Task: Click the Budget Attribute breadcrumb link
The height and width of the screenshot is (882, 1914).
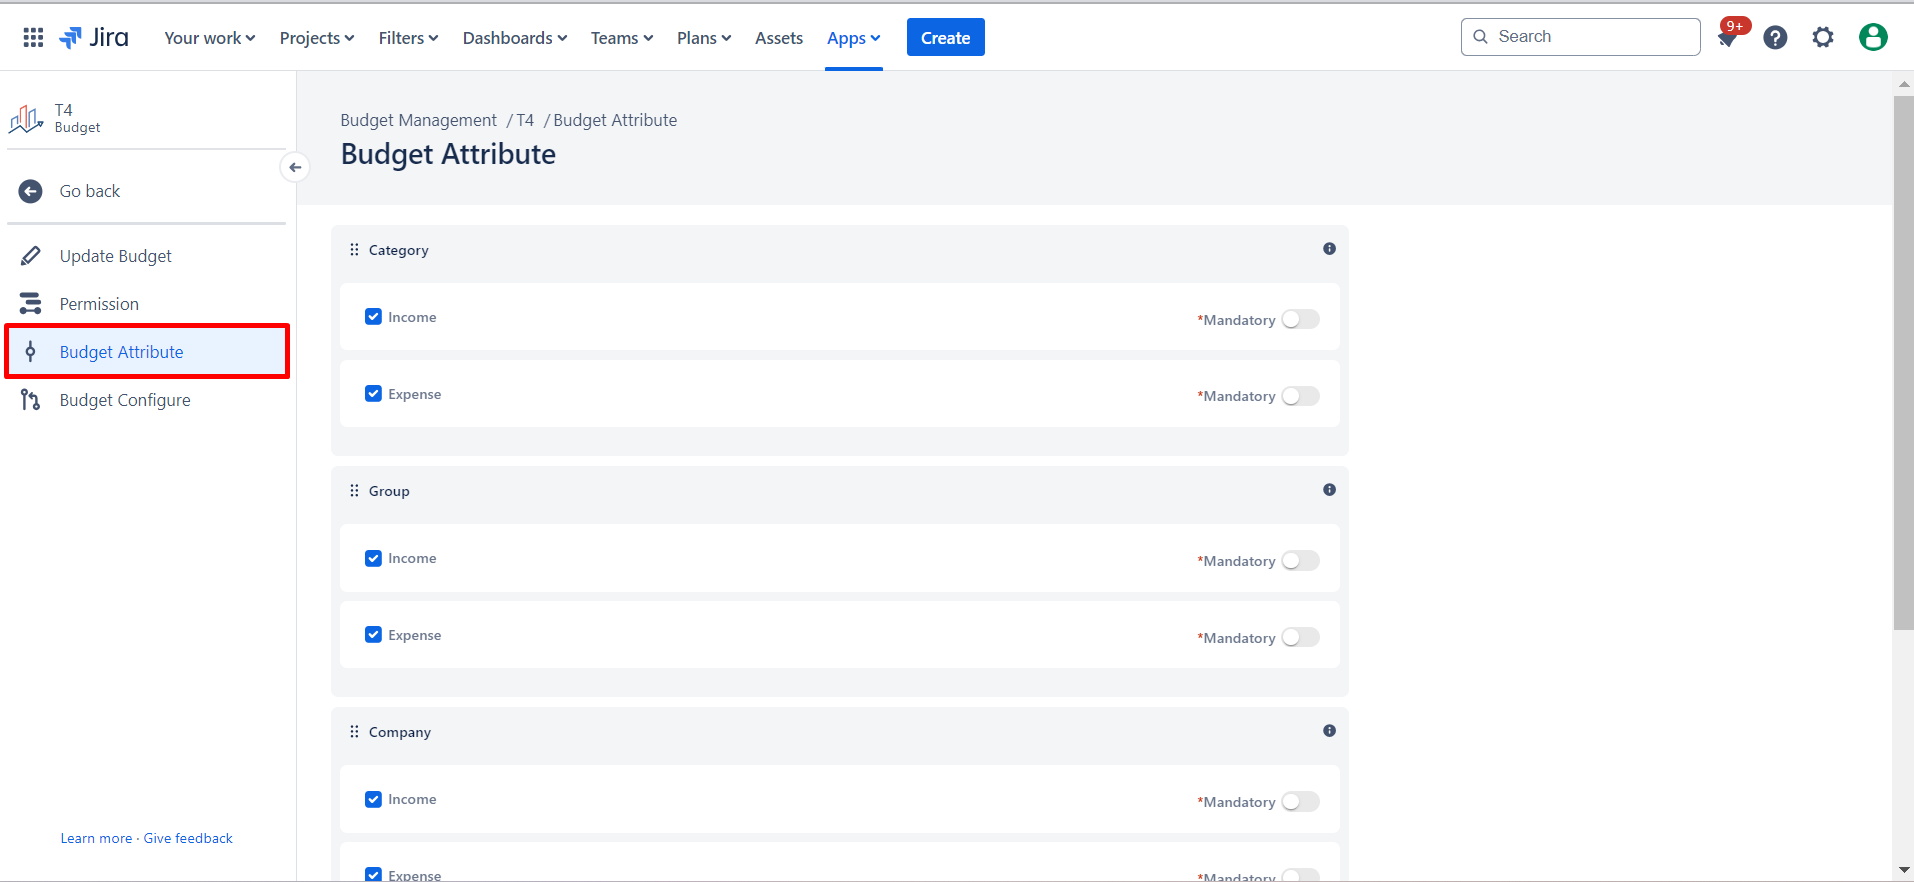Action: tap(615, 120)
